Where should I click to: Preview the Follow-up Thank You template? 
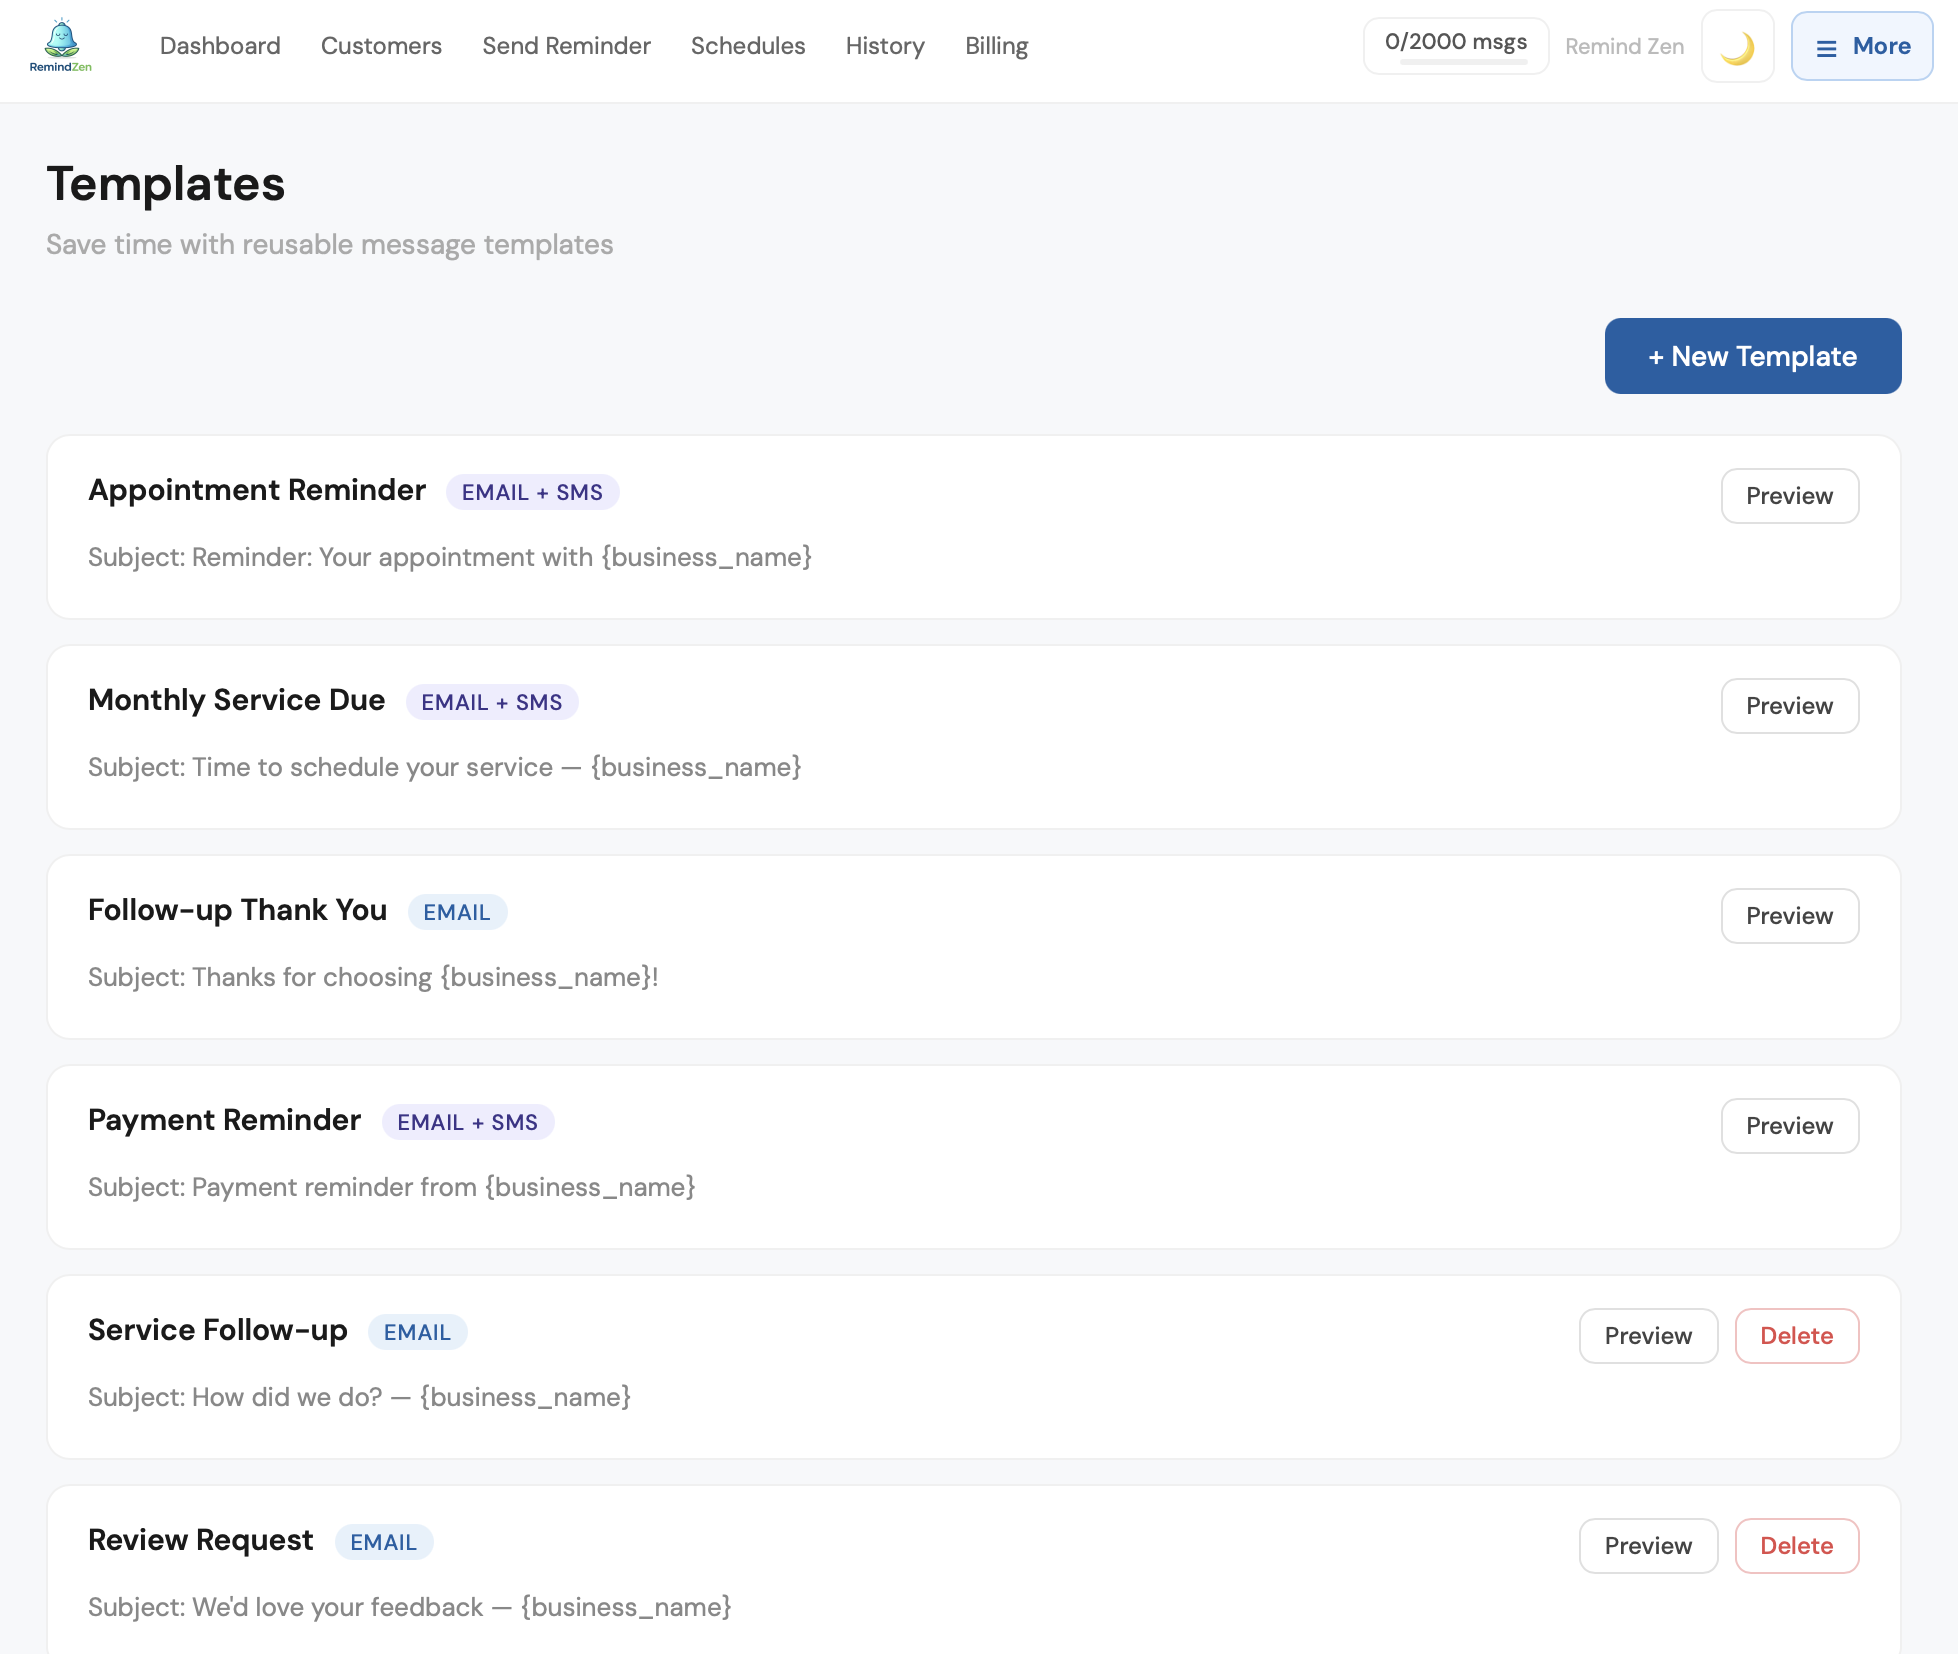click(1789, 916)
